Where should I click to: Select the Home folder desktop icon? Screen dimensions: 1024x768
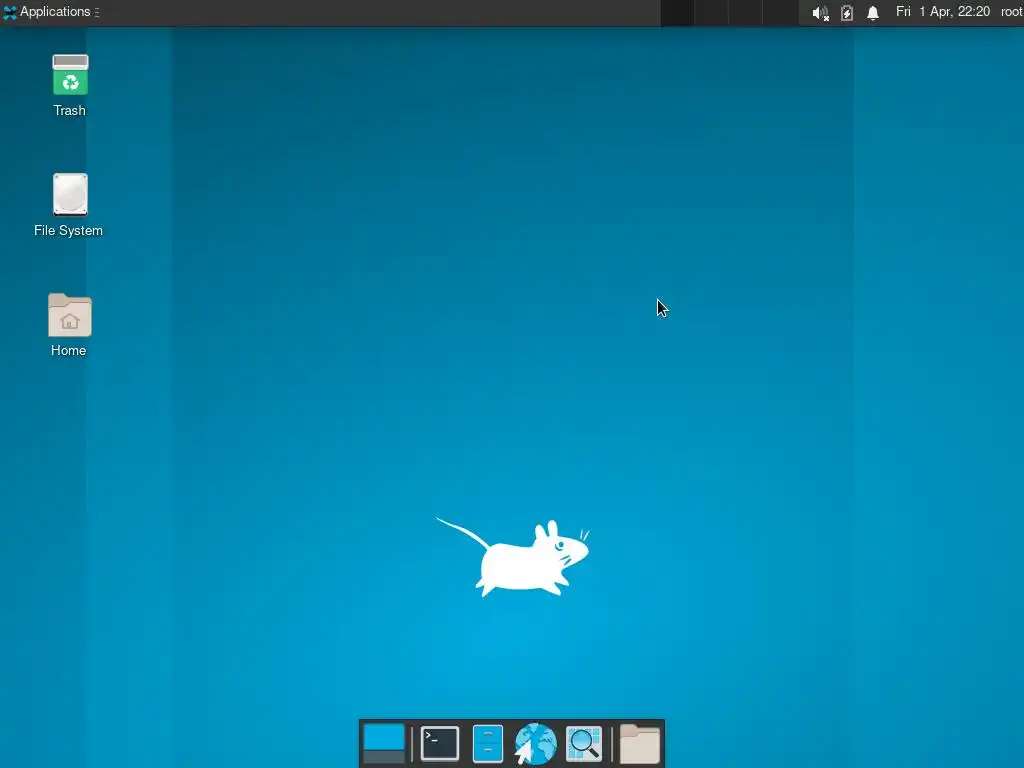(70, 315)
